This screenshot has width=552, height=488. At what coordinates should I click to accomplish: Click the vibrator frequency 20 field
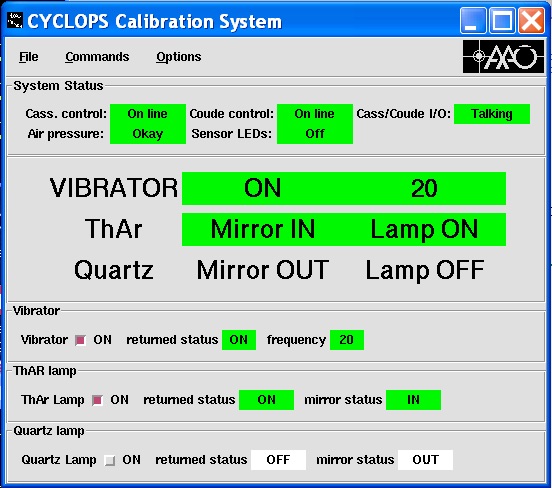pyautogui.click(x=347, y=340)
